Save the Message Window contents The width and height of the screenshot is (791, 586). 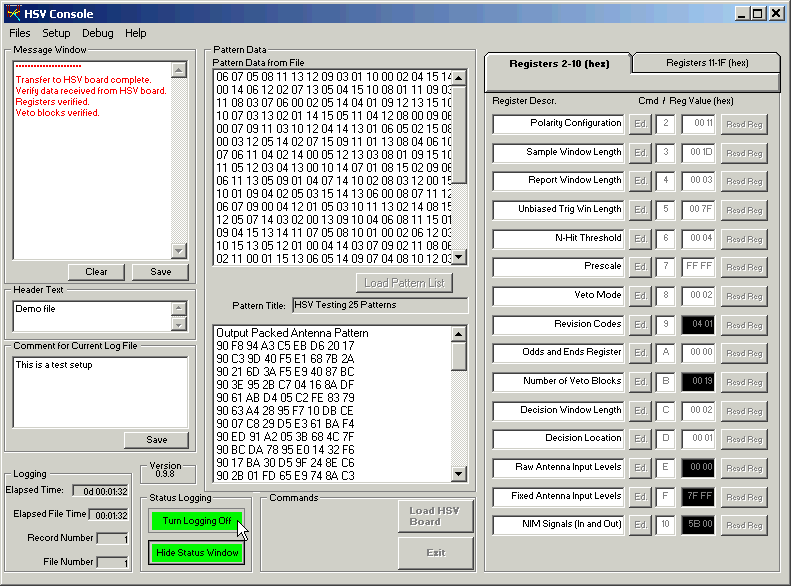tap(160, 272)
